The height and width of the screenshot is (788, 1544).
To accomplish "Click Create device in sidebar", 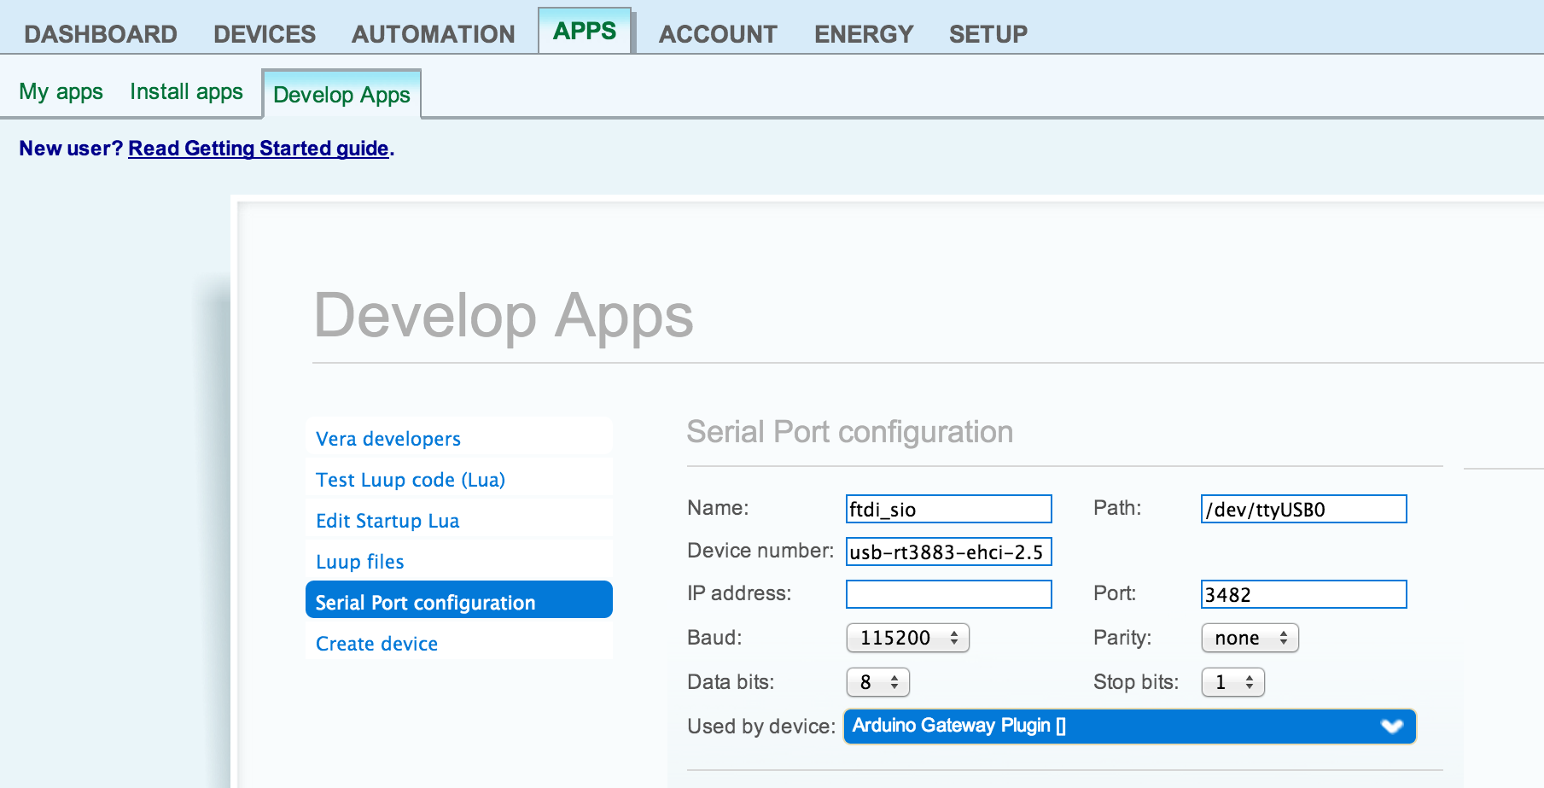I will pos(377,644).
